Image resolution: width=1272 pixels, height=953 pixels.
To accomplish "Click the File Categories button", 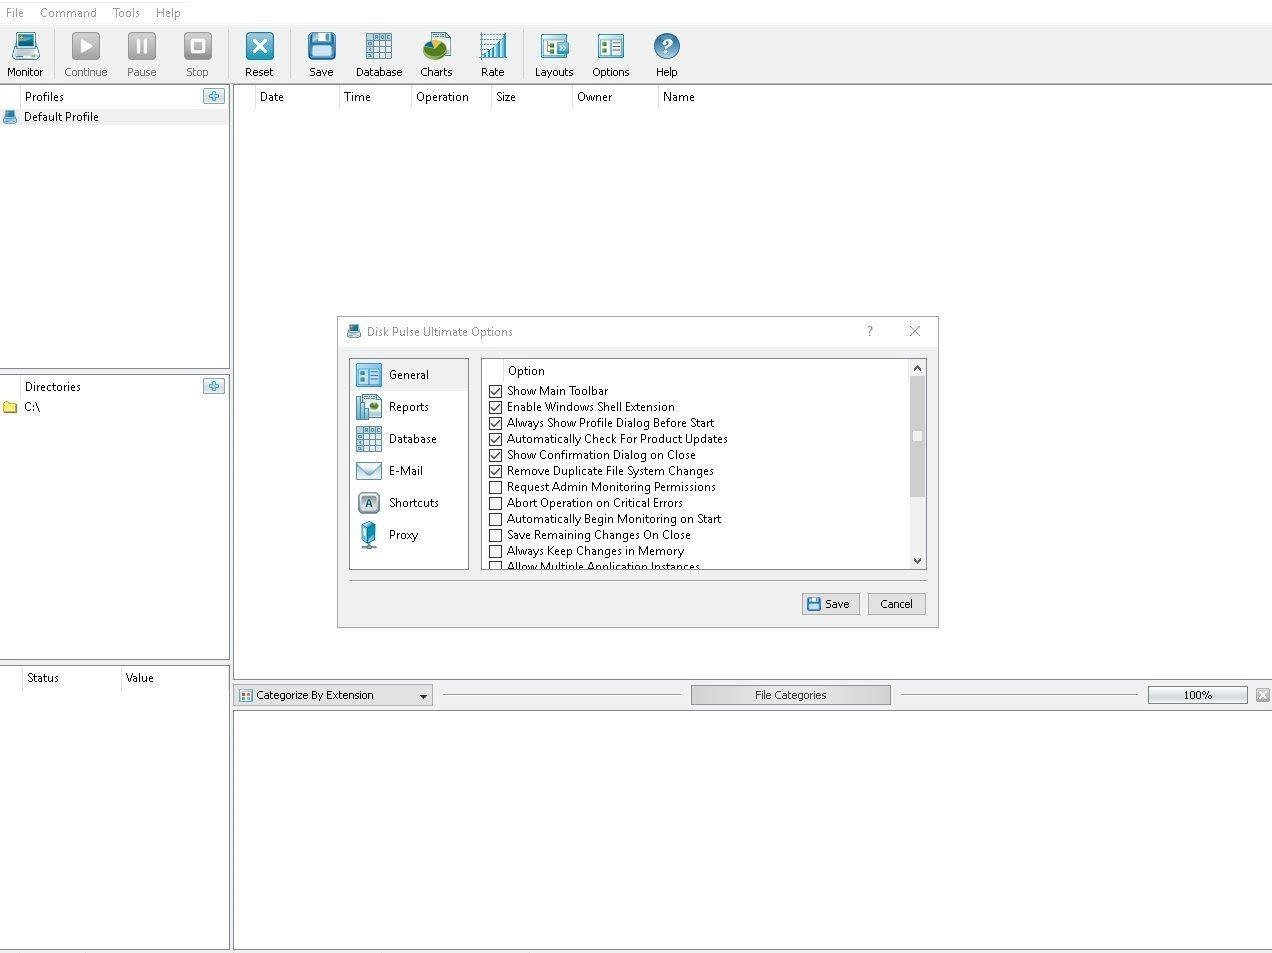I will tap(791, 695).
